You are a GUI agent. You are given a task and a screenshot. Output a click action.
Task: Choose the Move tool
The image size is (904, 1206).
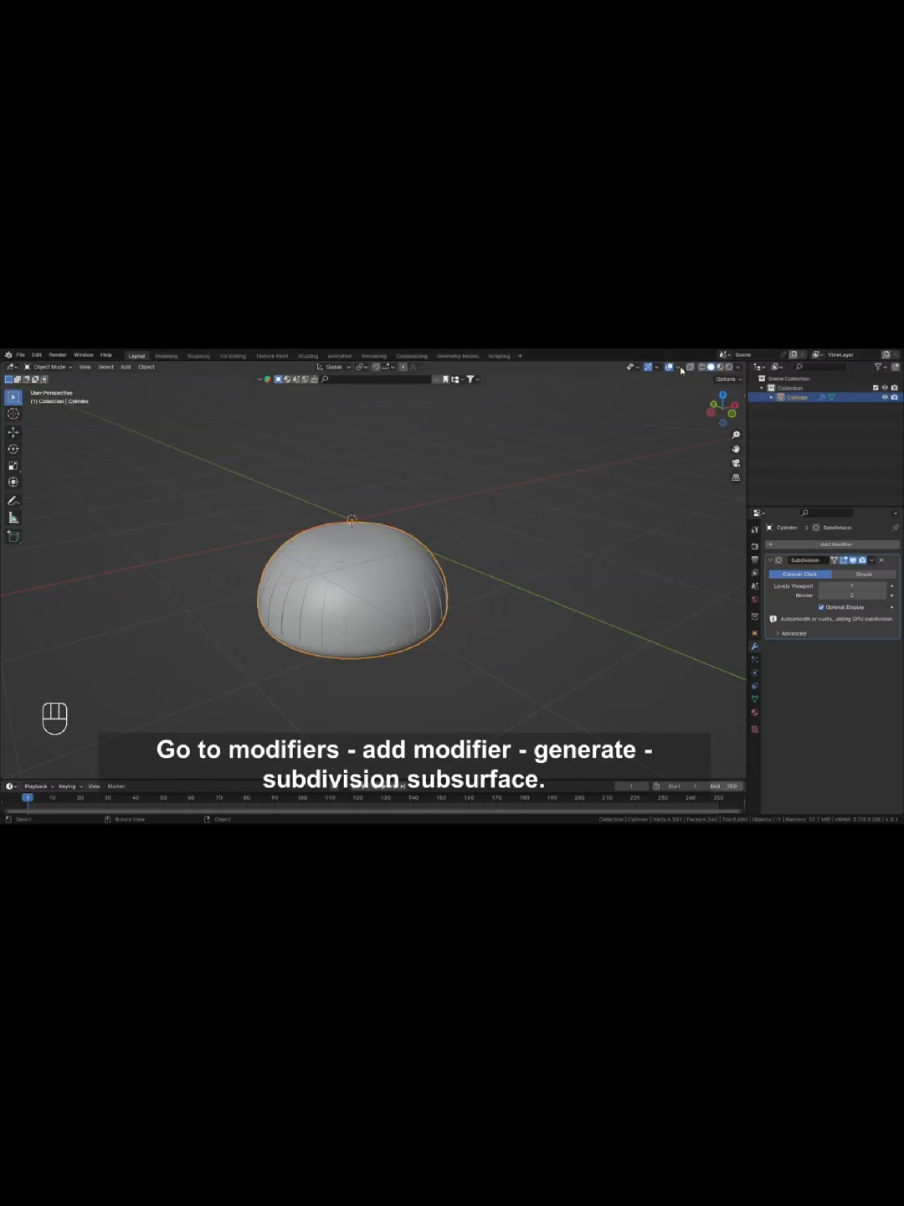[13, 432]
